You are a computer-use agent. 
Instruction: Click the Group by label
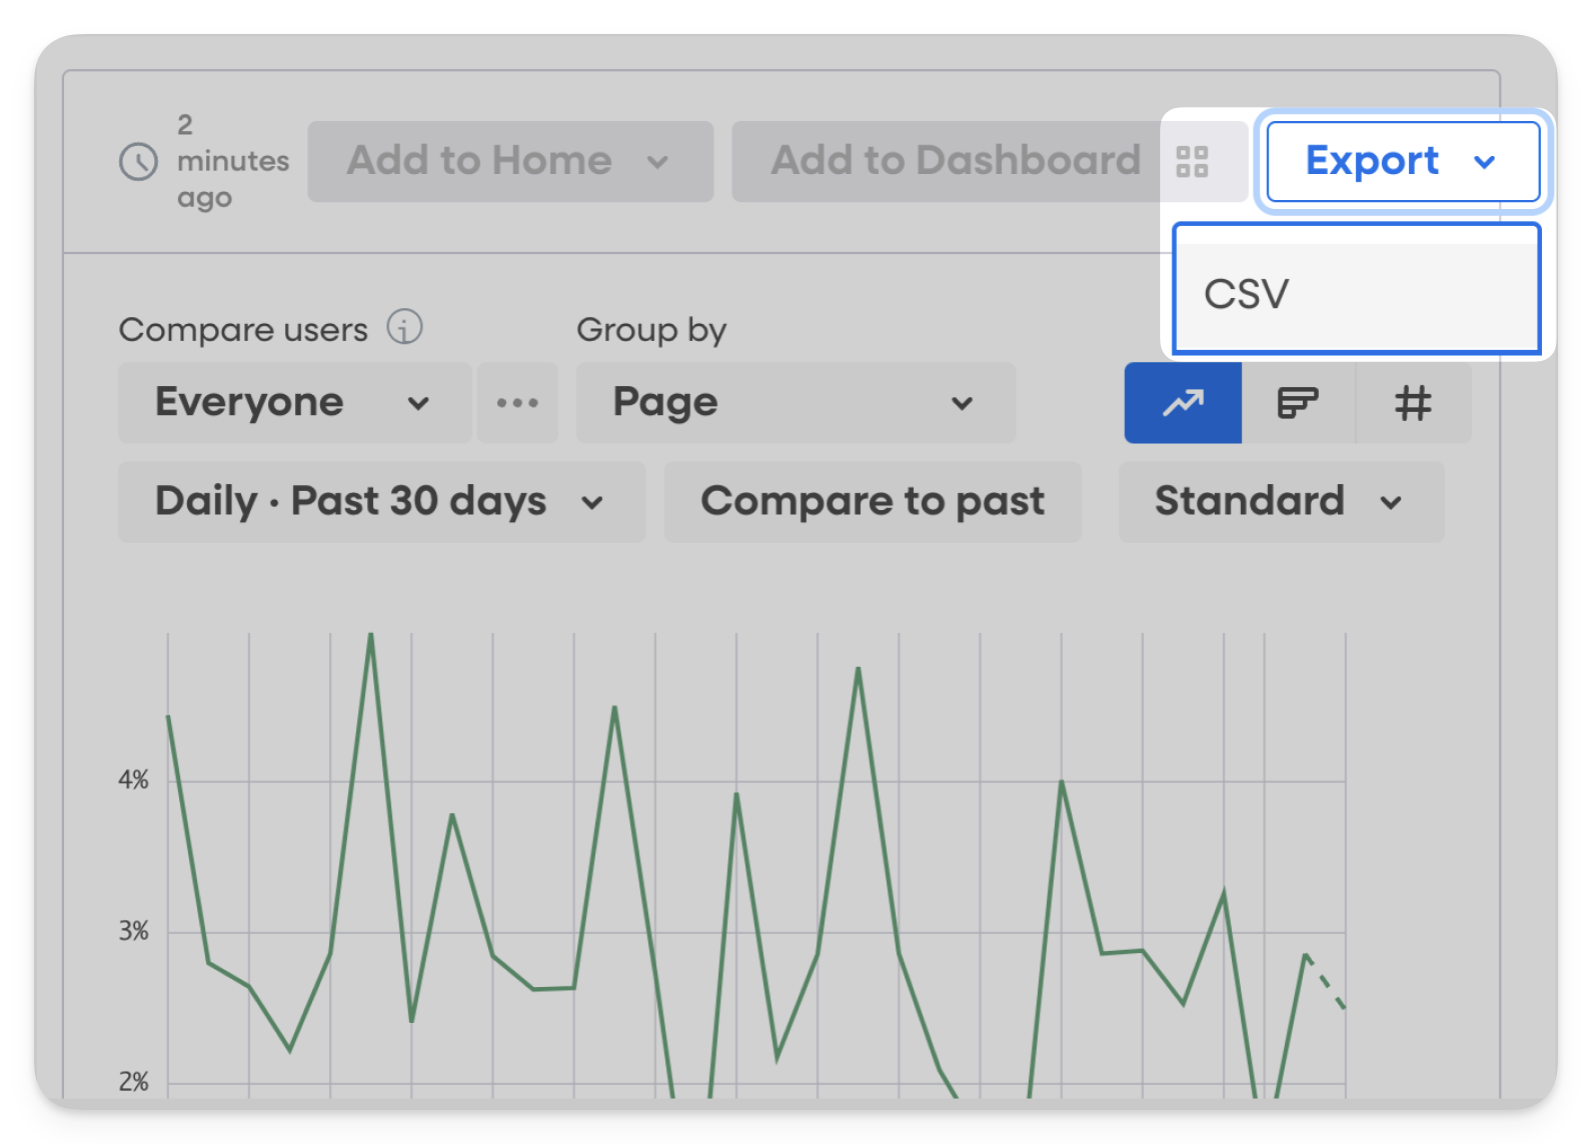(x=651, y=330)
